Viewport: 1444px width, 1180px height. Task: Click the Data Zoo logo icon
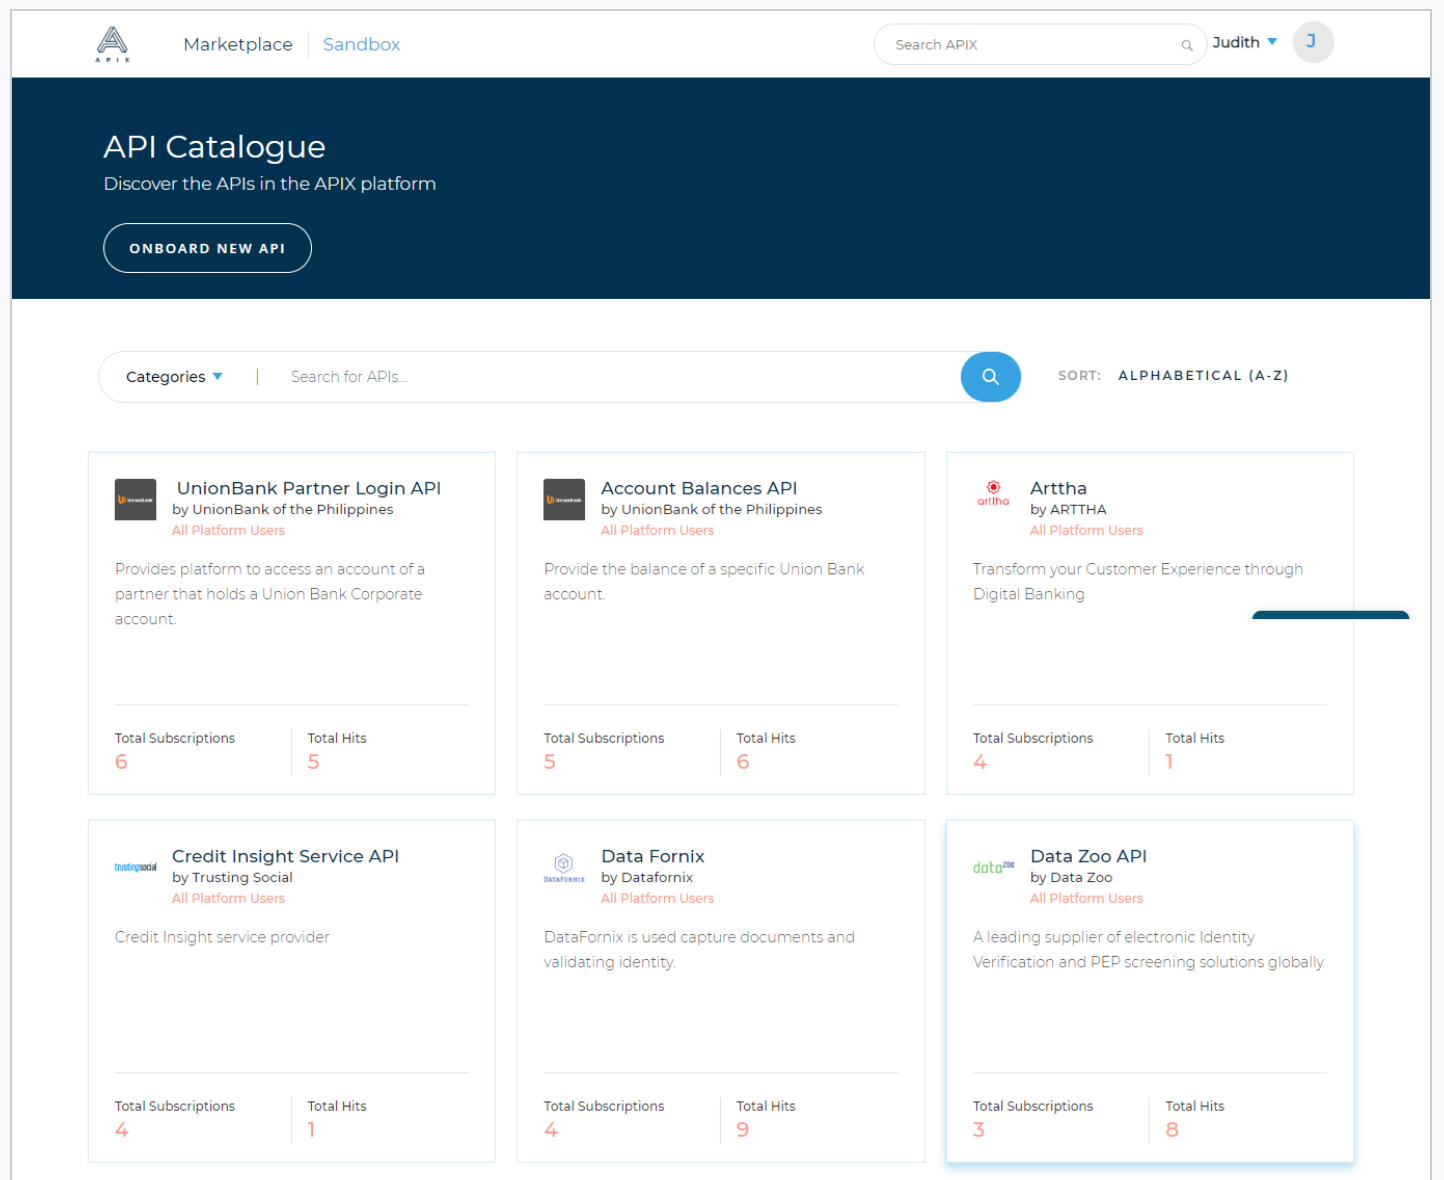point(993,867)
